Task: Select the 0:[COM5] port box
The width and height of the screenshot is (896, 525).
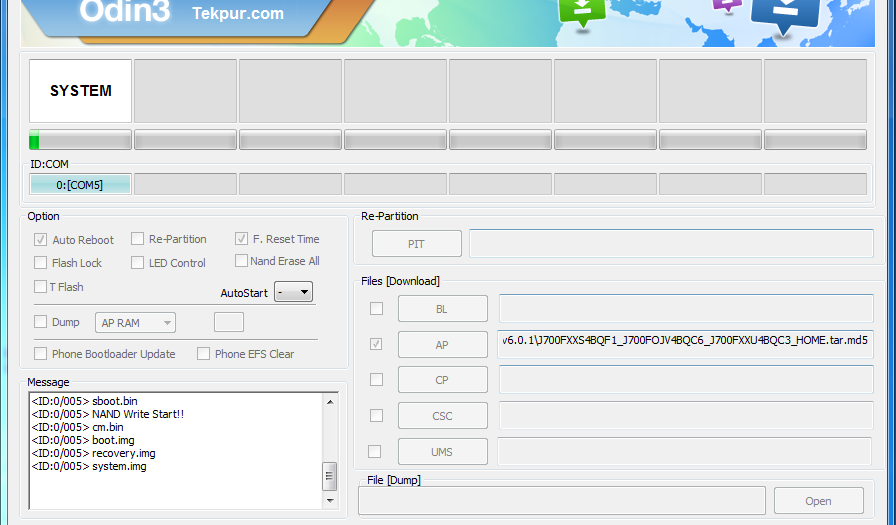Action: pos(80,185)
